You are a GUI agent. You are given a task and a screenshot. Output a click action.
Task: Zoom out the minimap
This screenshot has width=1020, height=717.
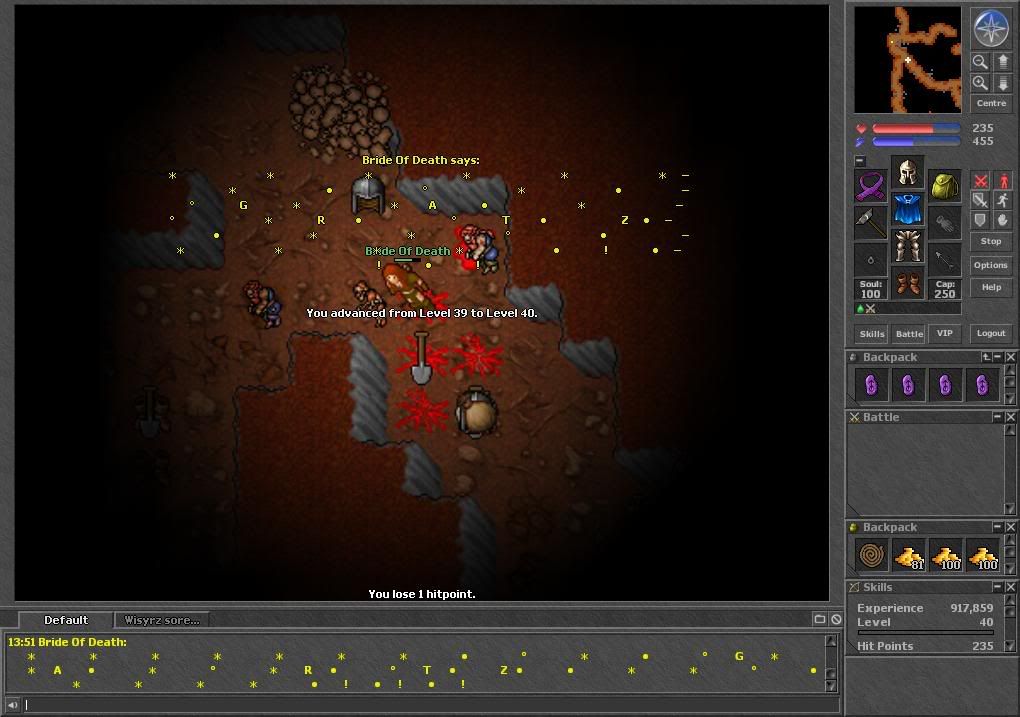pyautogui.click(x=980, y=62)
